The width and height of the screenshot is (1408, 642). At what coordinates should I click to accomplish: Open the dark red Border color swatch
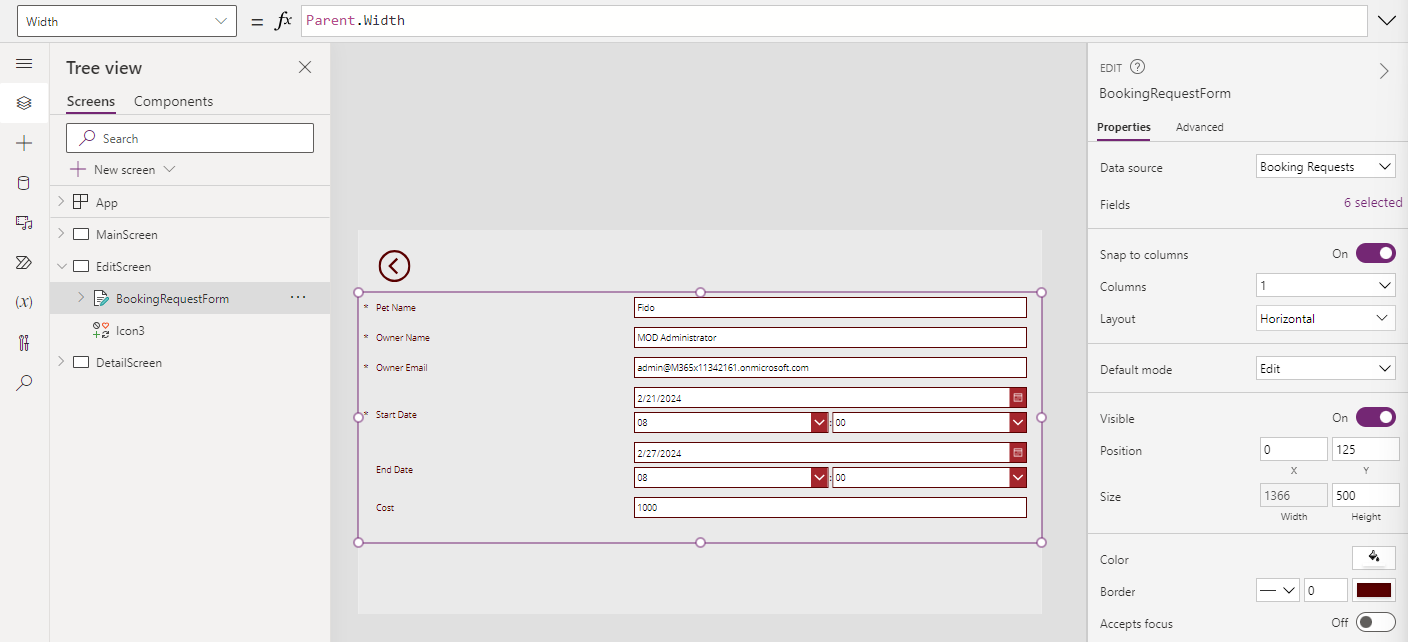coord(1374,591)
